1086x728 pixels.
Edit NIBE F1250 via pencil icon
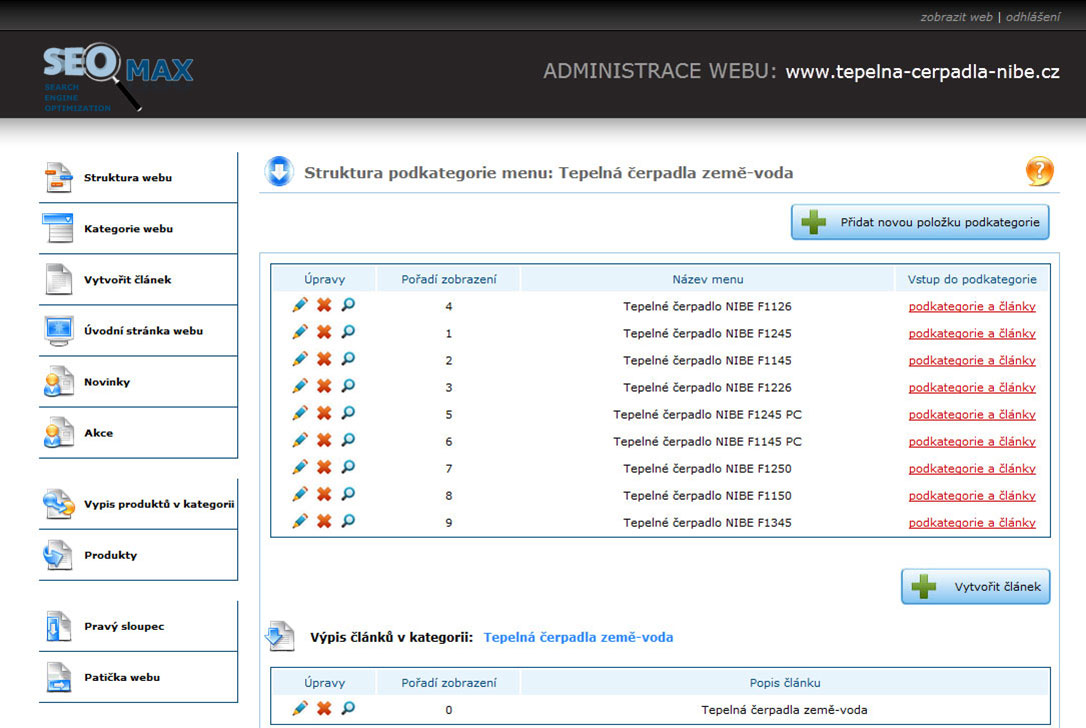pyautogui.click(x=300, y=467)
